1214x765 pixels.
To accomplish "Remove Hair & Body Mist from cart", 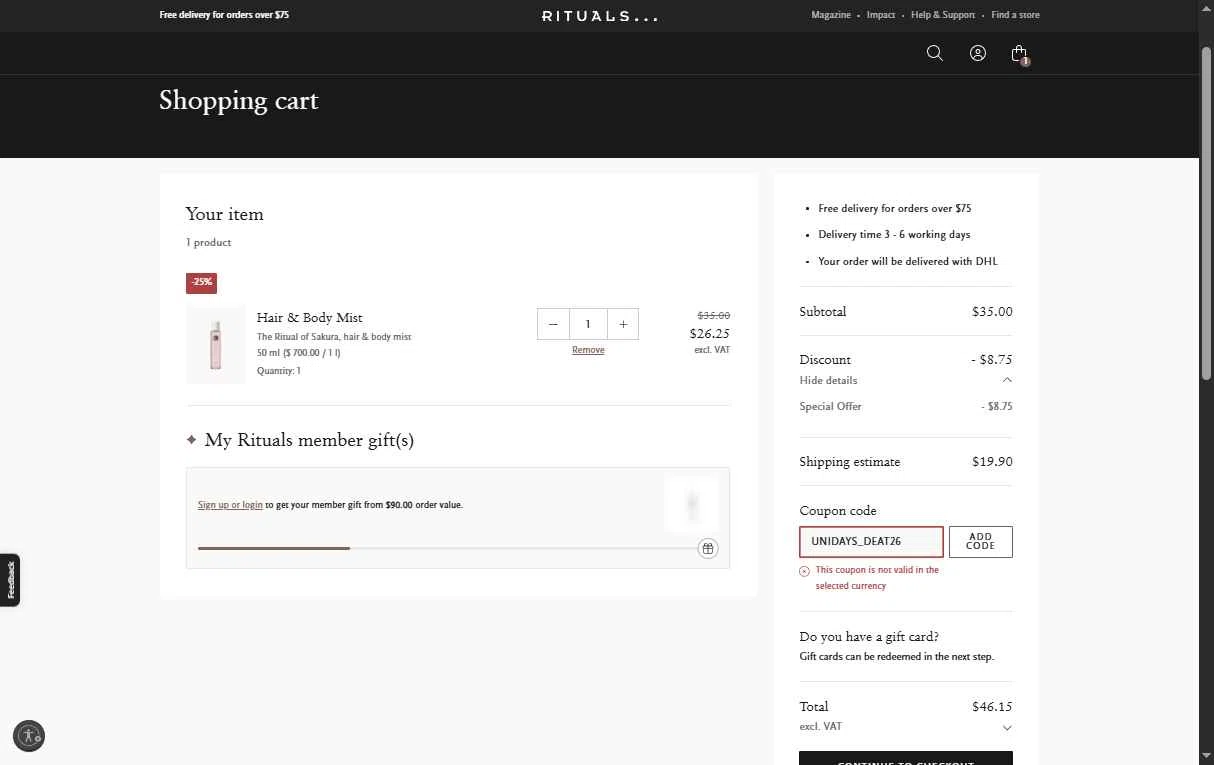I will [588, 350].
